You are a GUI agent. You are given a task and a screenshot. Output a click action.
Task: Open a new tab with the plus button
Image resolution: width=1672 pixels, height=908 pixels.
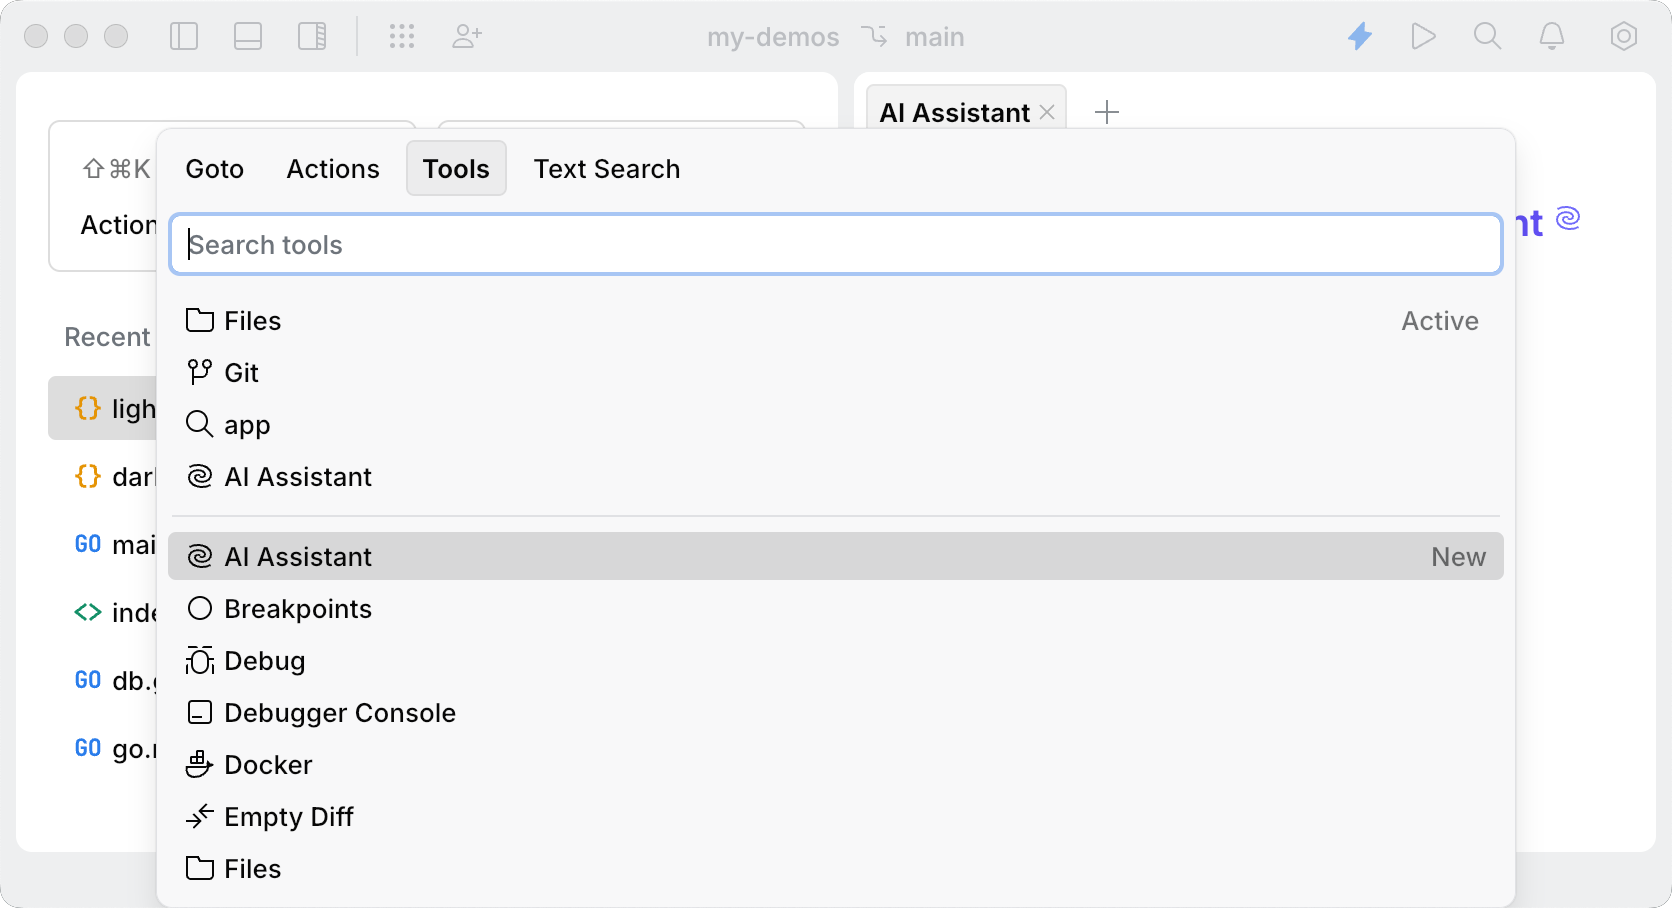1106,112
